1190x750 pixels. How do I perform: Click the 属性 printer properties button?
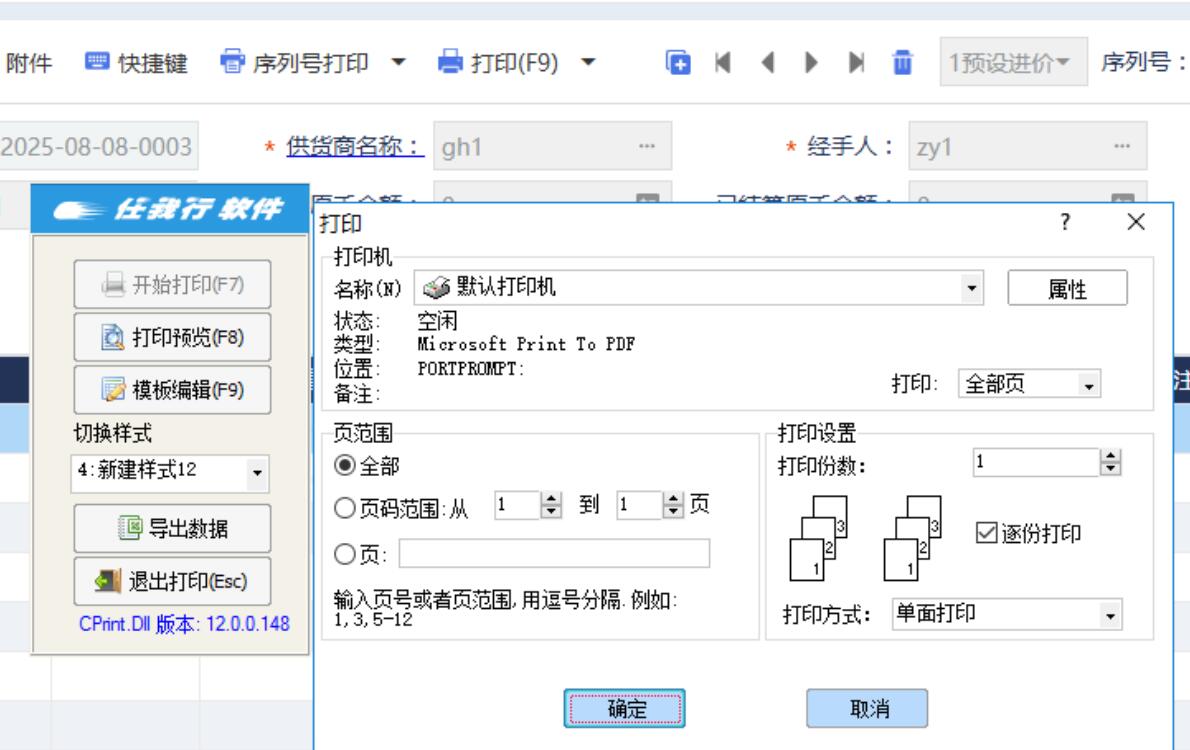(1066, 289)
